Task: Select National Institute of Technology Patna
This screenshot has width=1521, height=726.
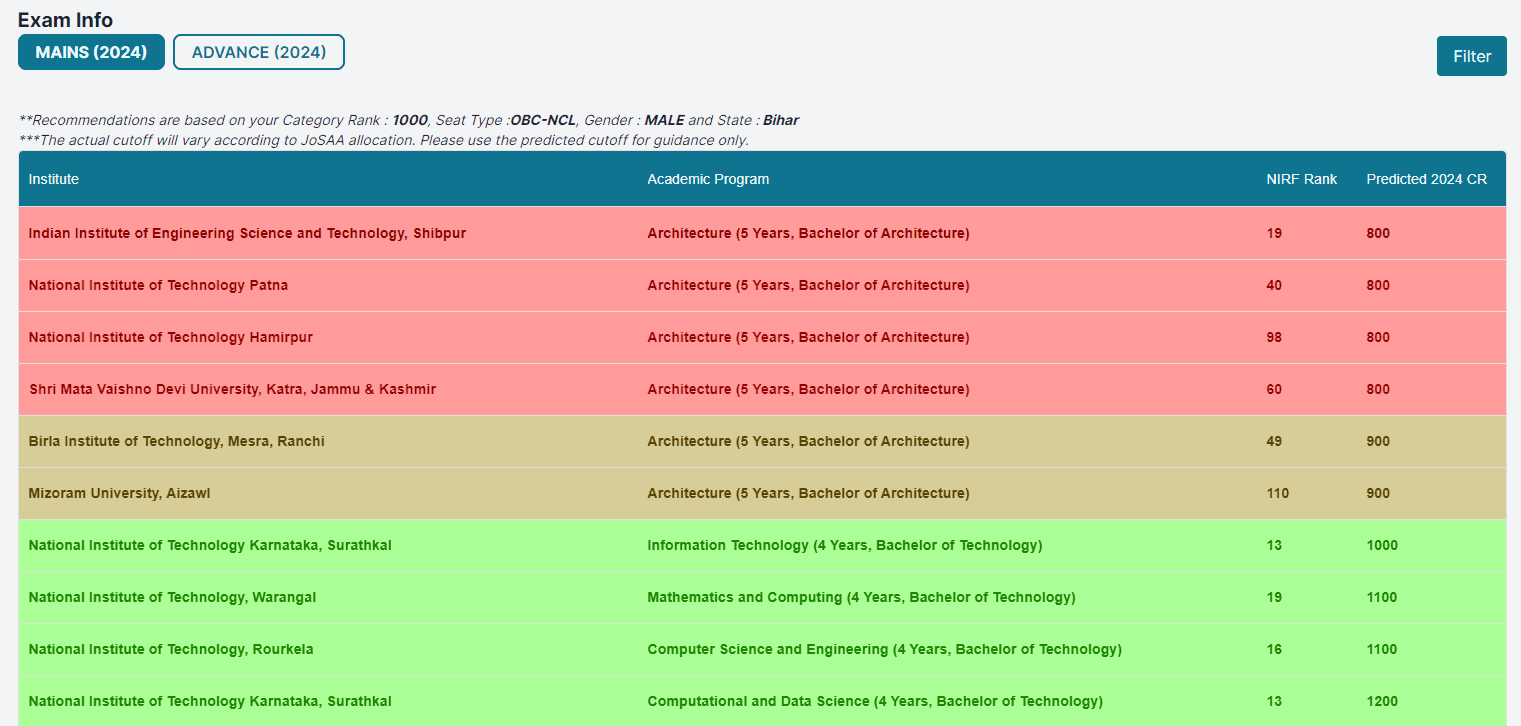Action: (x=158, y=285)
